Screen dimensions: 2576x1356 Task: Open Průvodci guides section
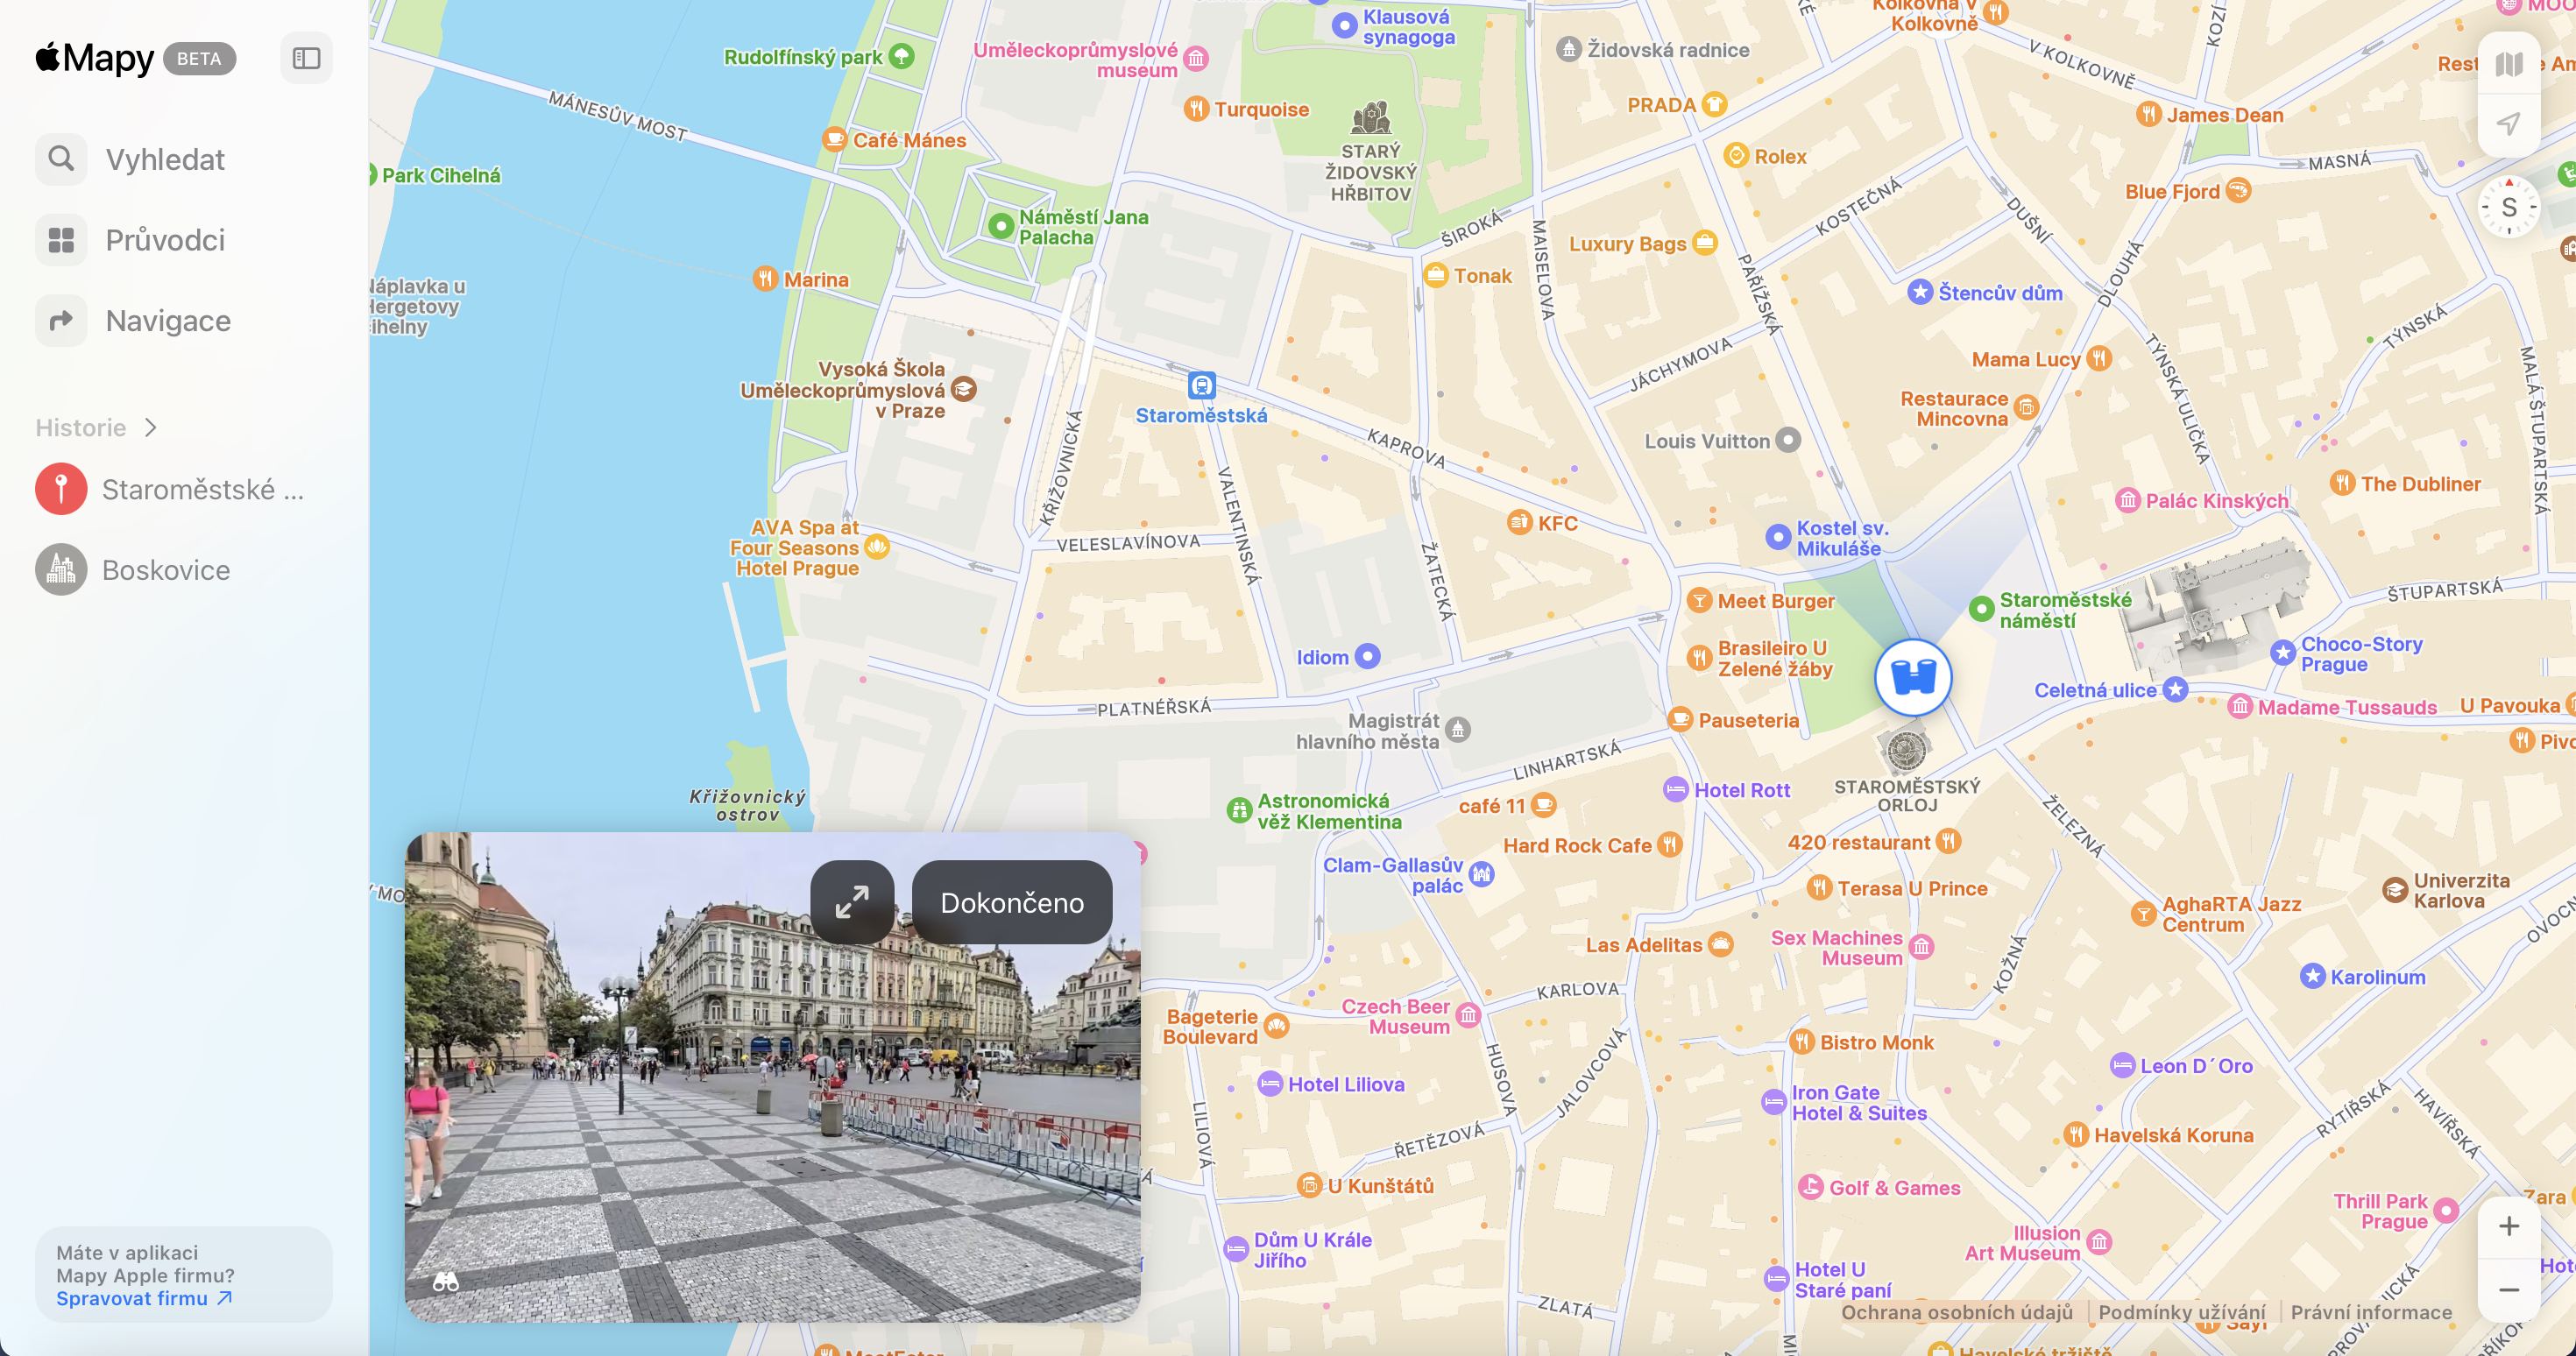(165, 240)
